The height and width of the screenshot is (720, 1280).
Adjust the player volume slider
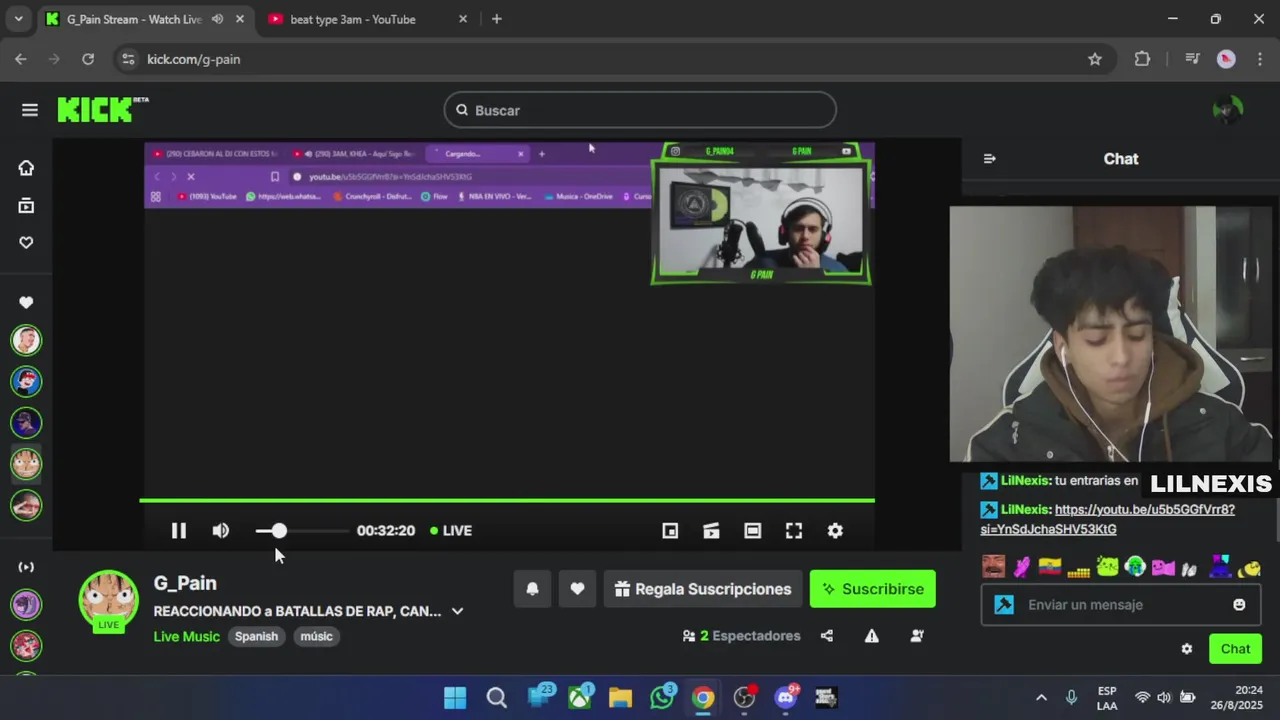point(300,531)
